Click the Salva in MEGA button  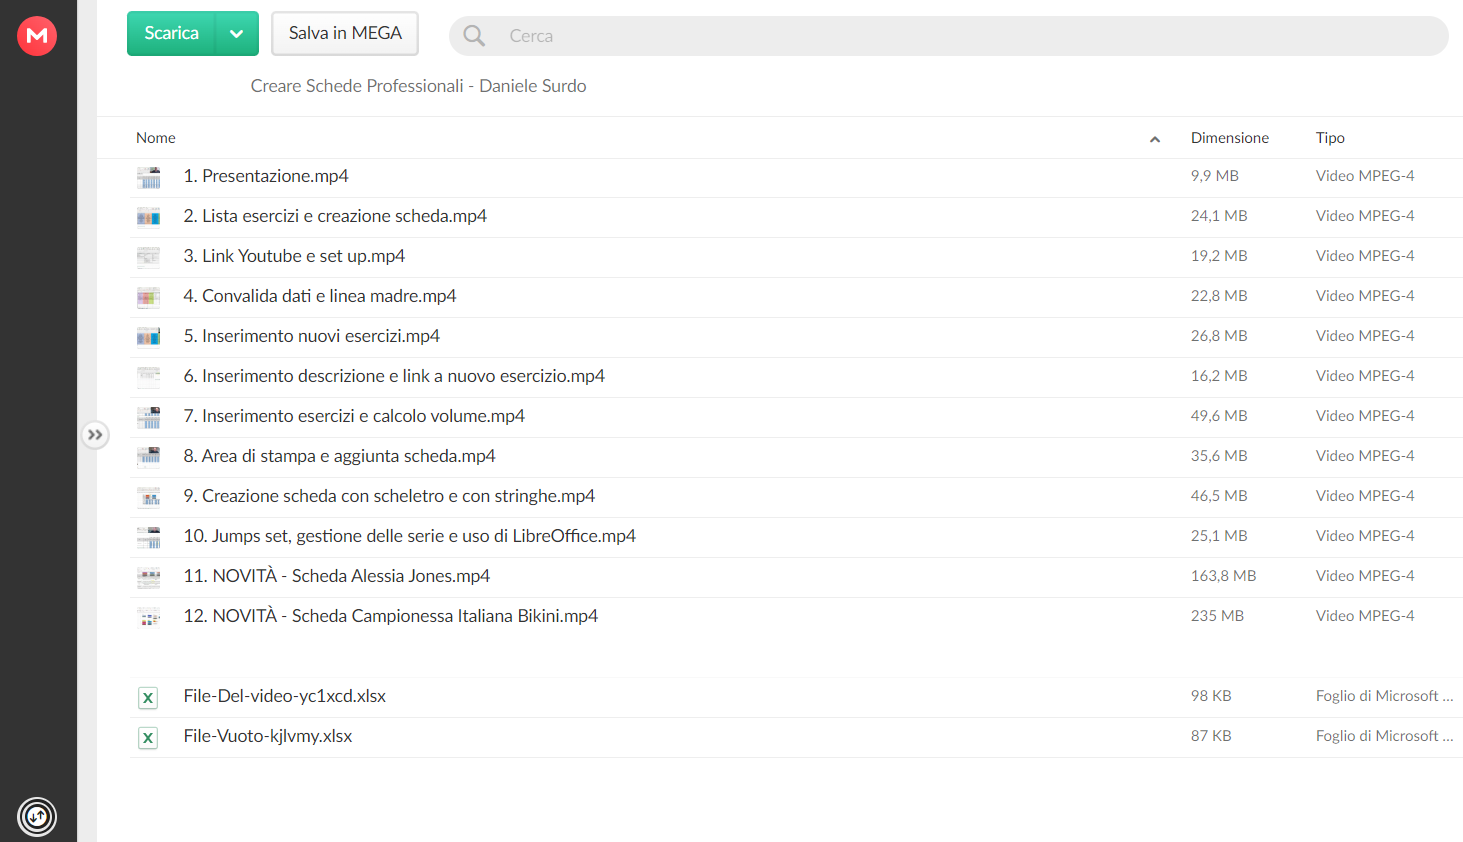click(345, 34)
